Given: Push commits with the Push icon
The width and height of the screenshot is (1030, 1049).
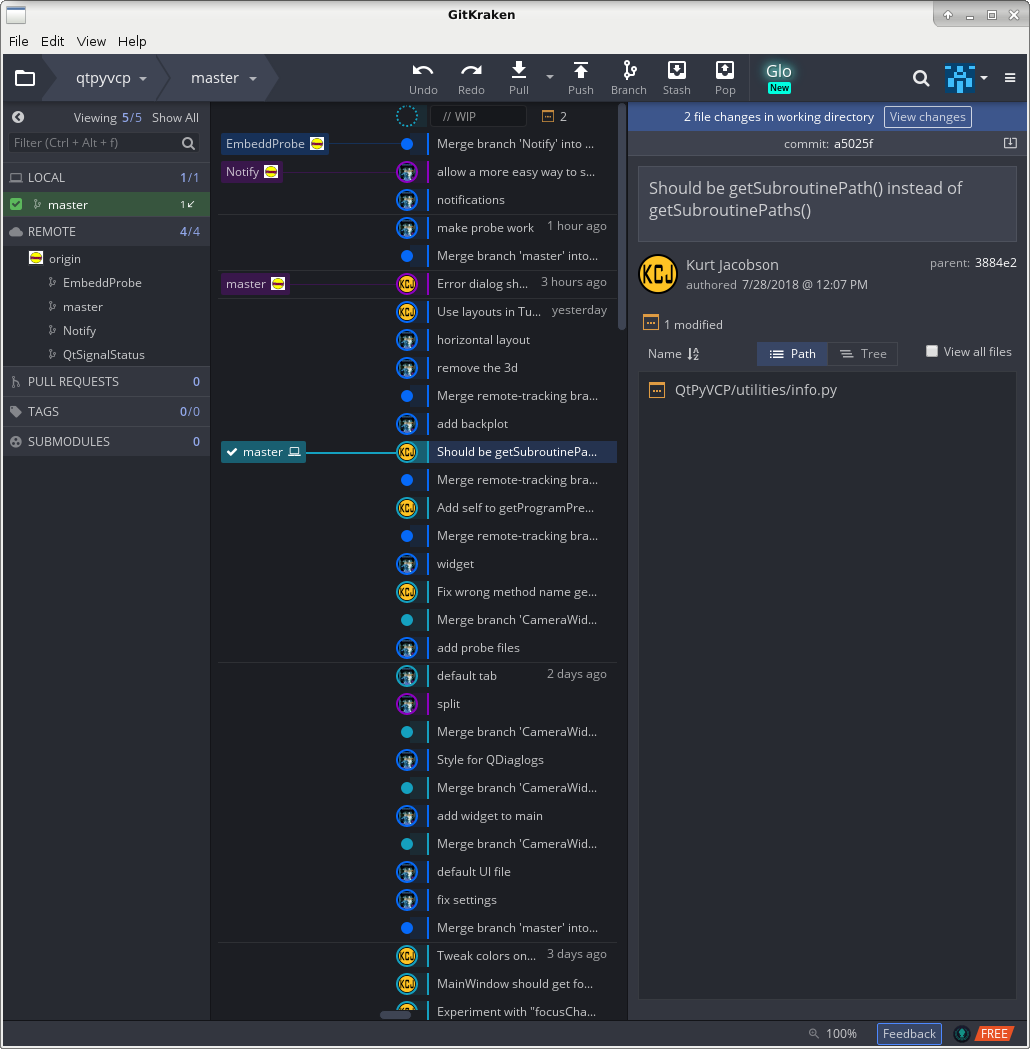Looking at the screenshot, I should click(x=581, y=70).
